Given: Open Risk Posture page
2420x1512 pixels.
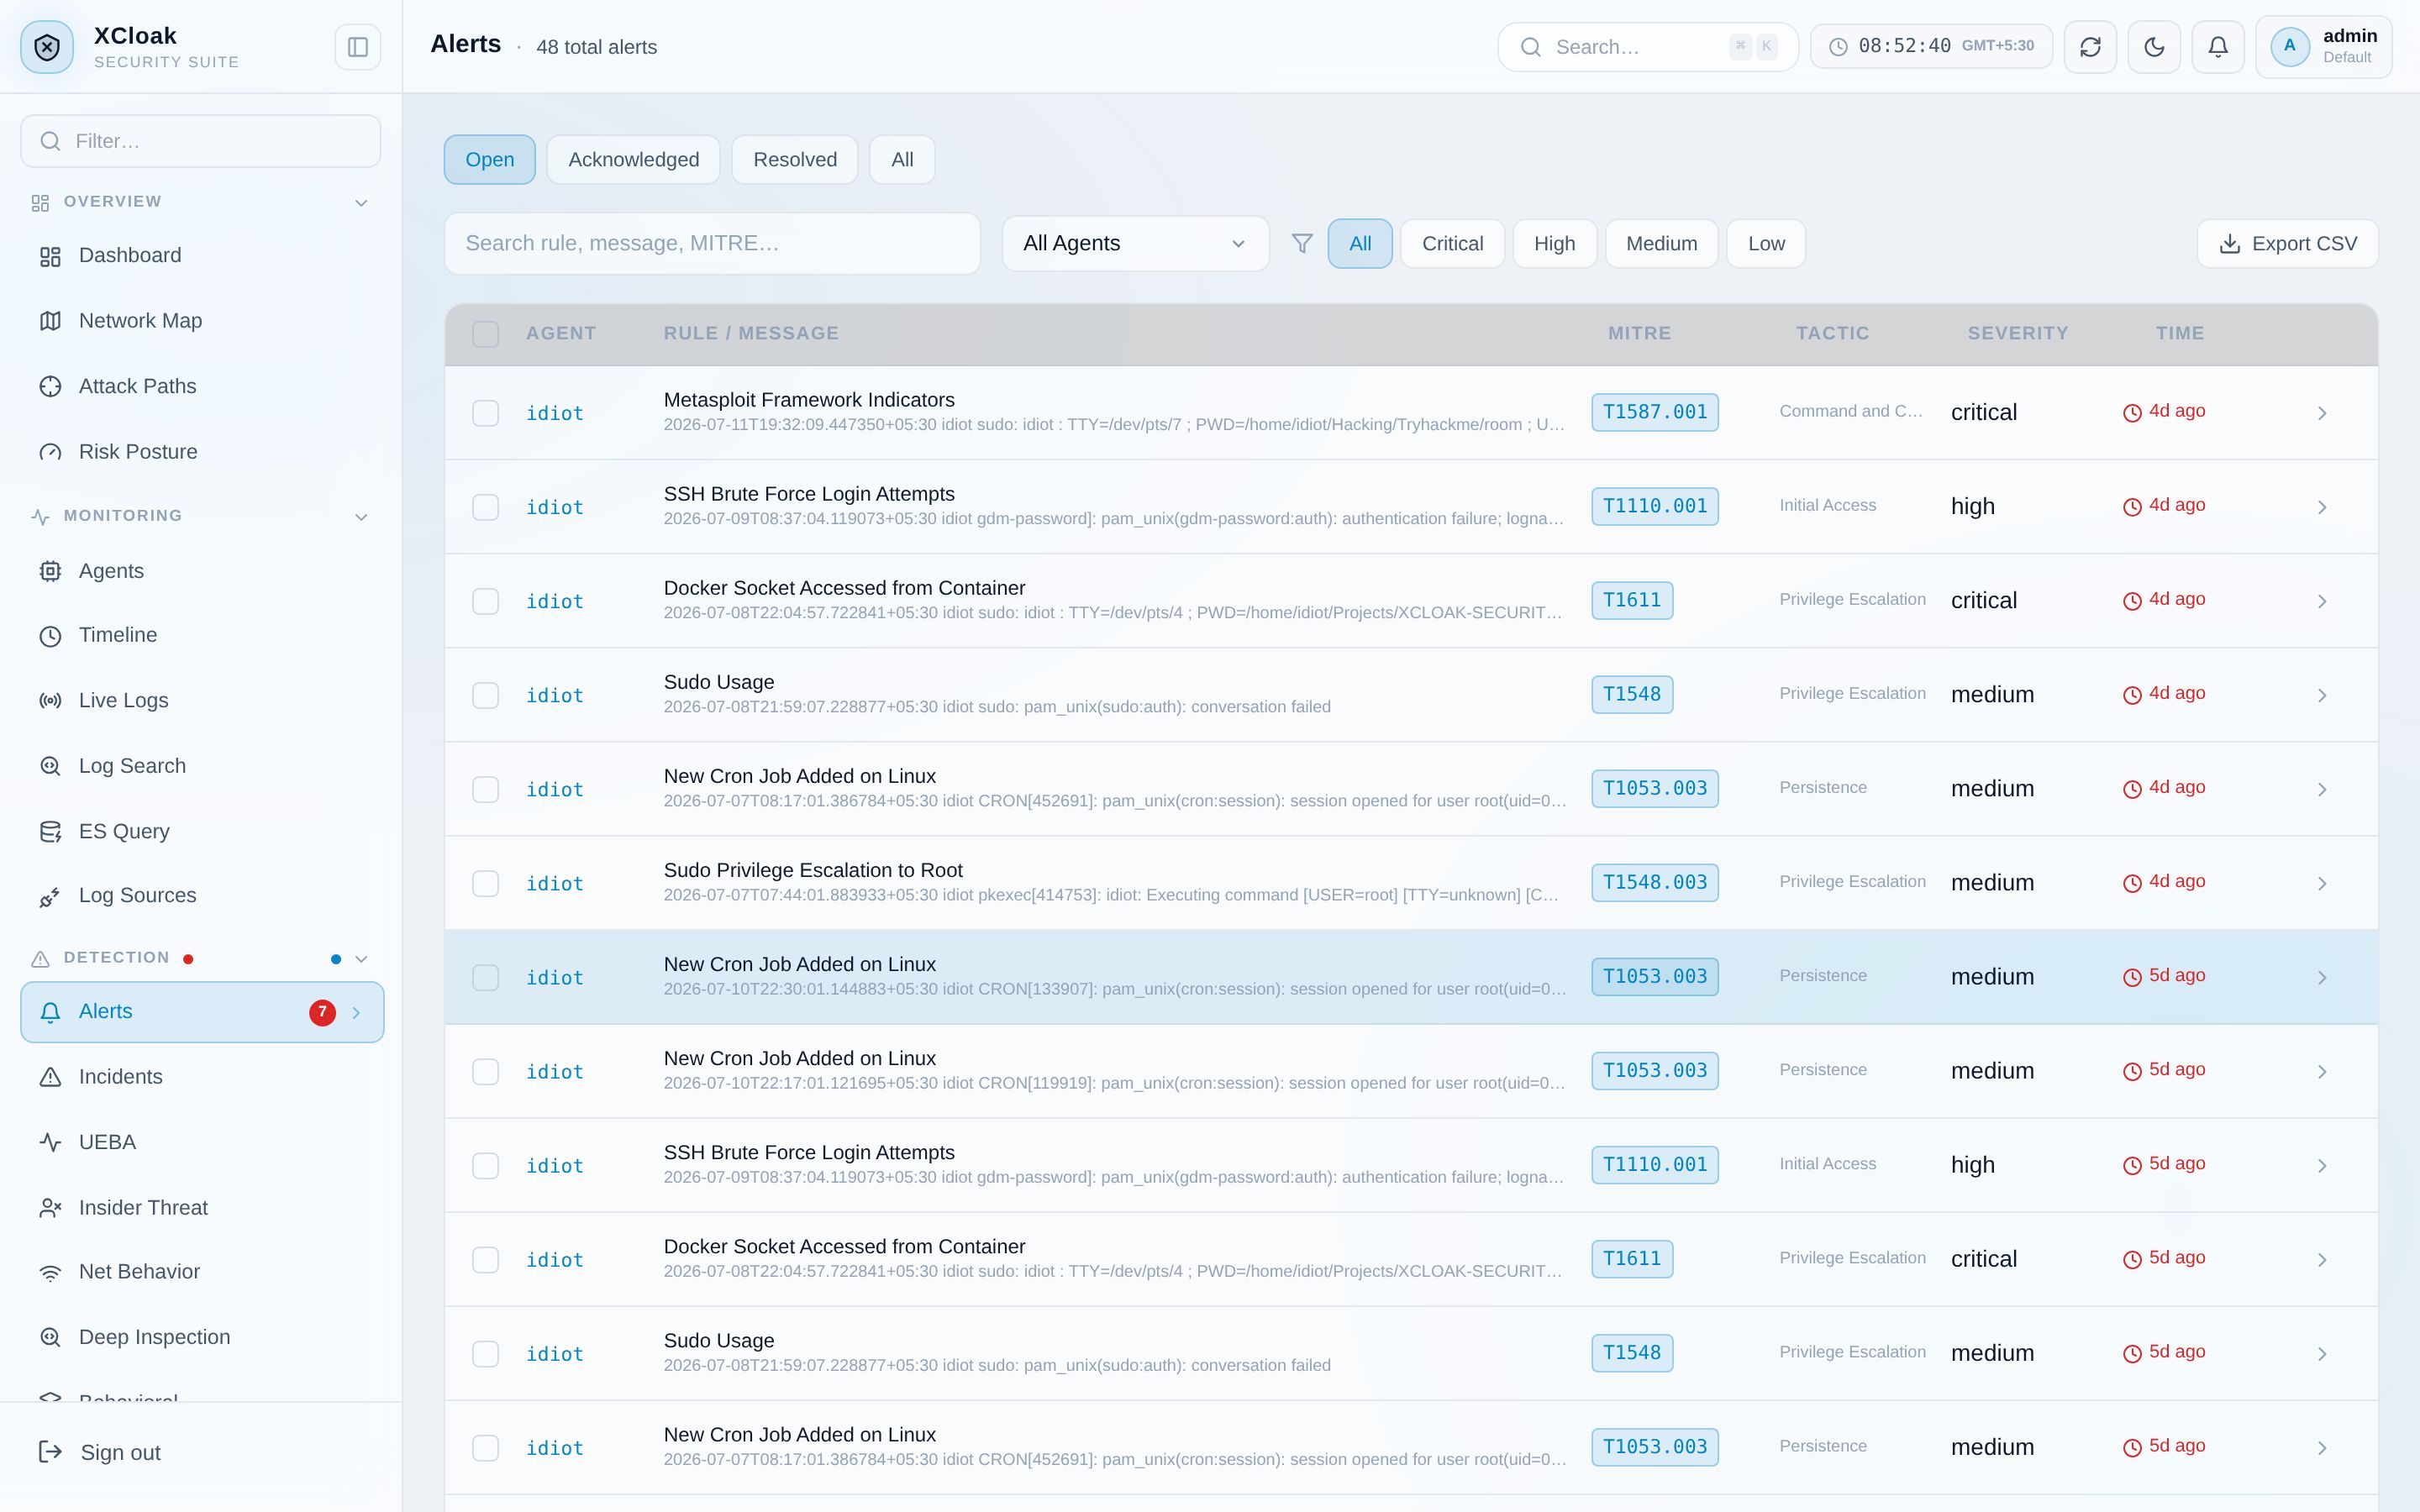Looking at the screenshot, I should click(x=200, y=452).
